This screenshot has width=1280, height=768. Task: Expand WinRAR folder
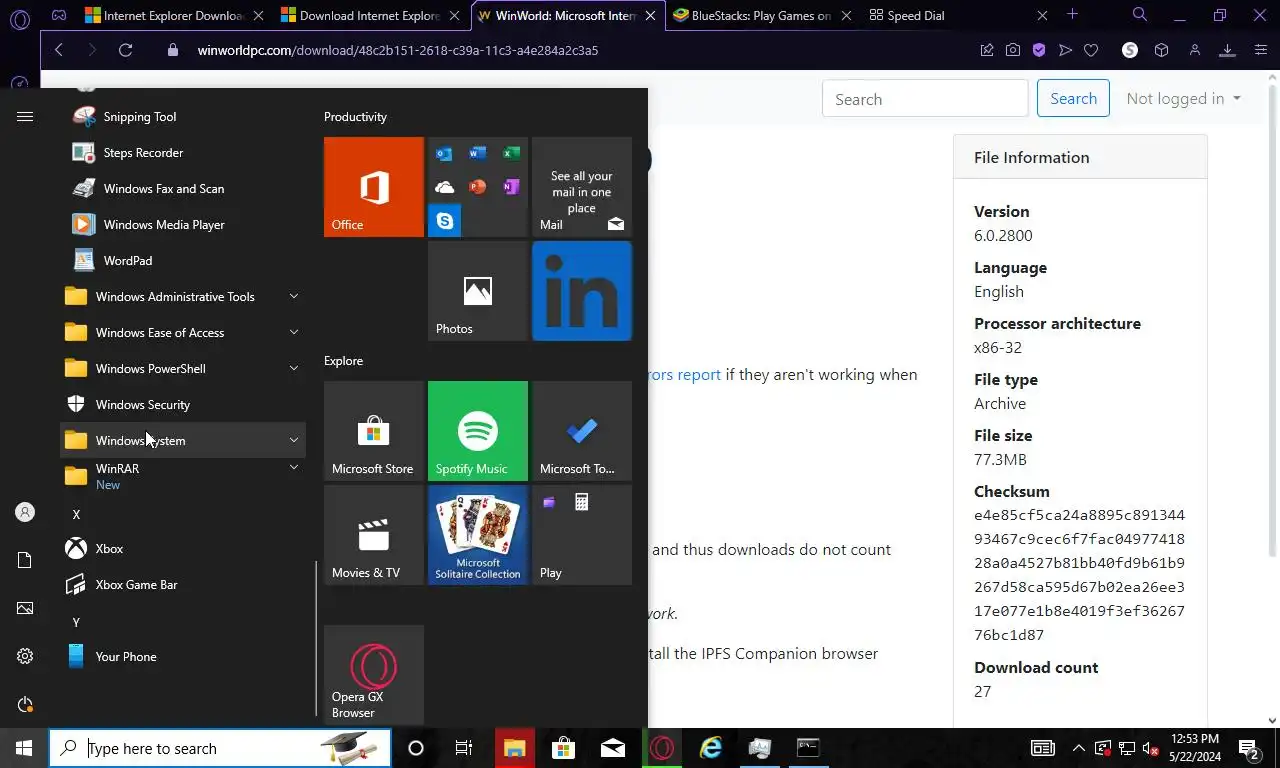pos(184,476)
